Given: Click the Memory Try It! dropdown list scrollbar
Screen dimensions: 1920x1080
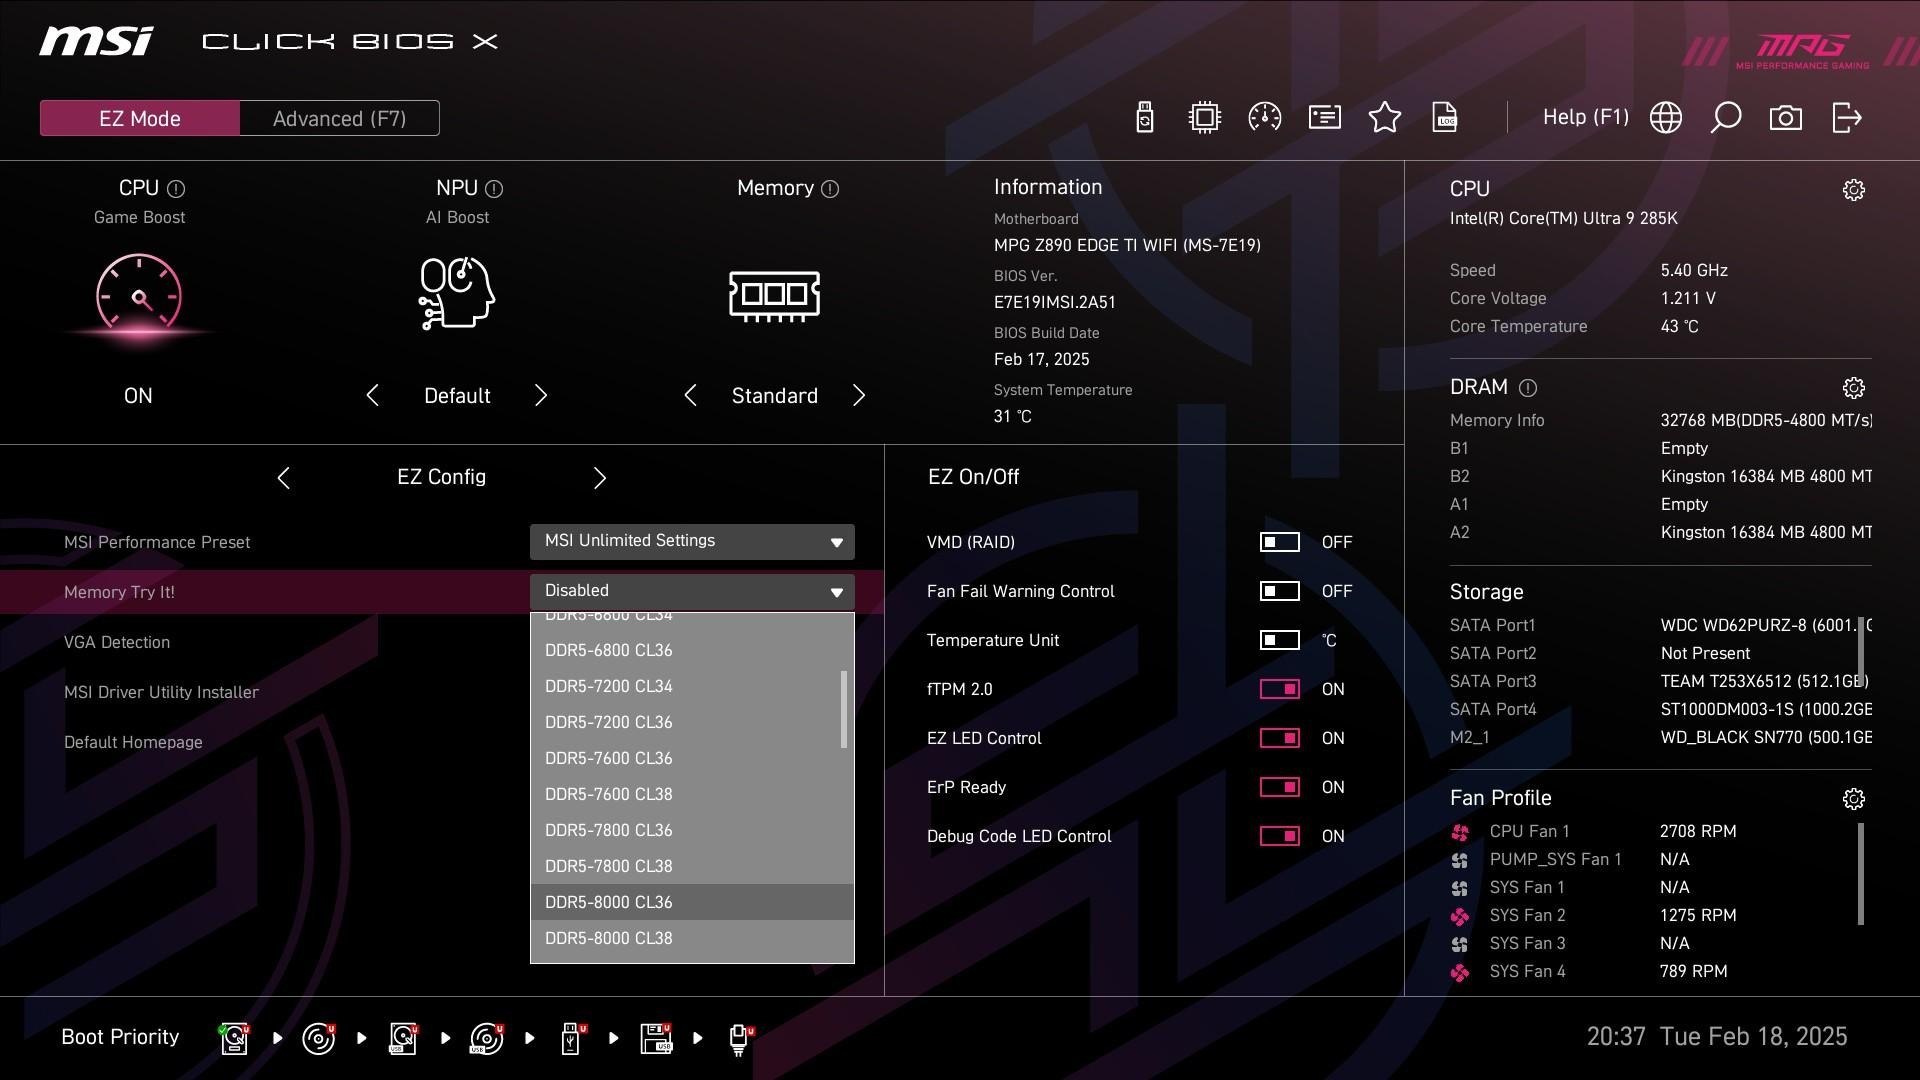Looking at the screenshot, I should click(844, 709).
